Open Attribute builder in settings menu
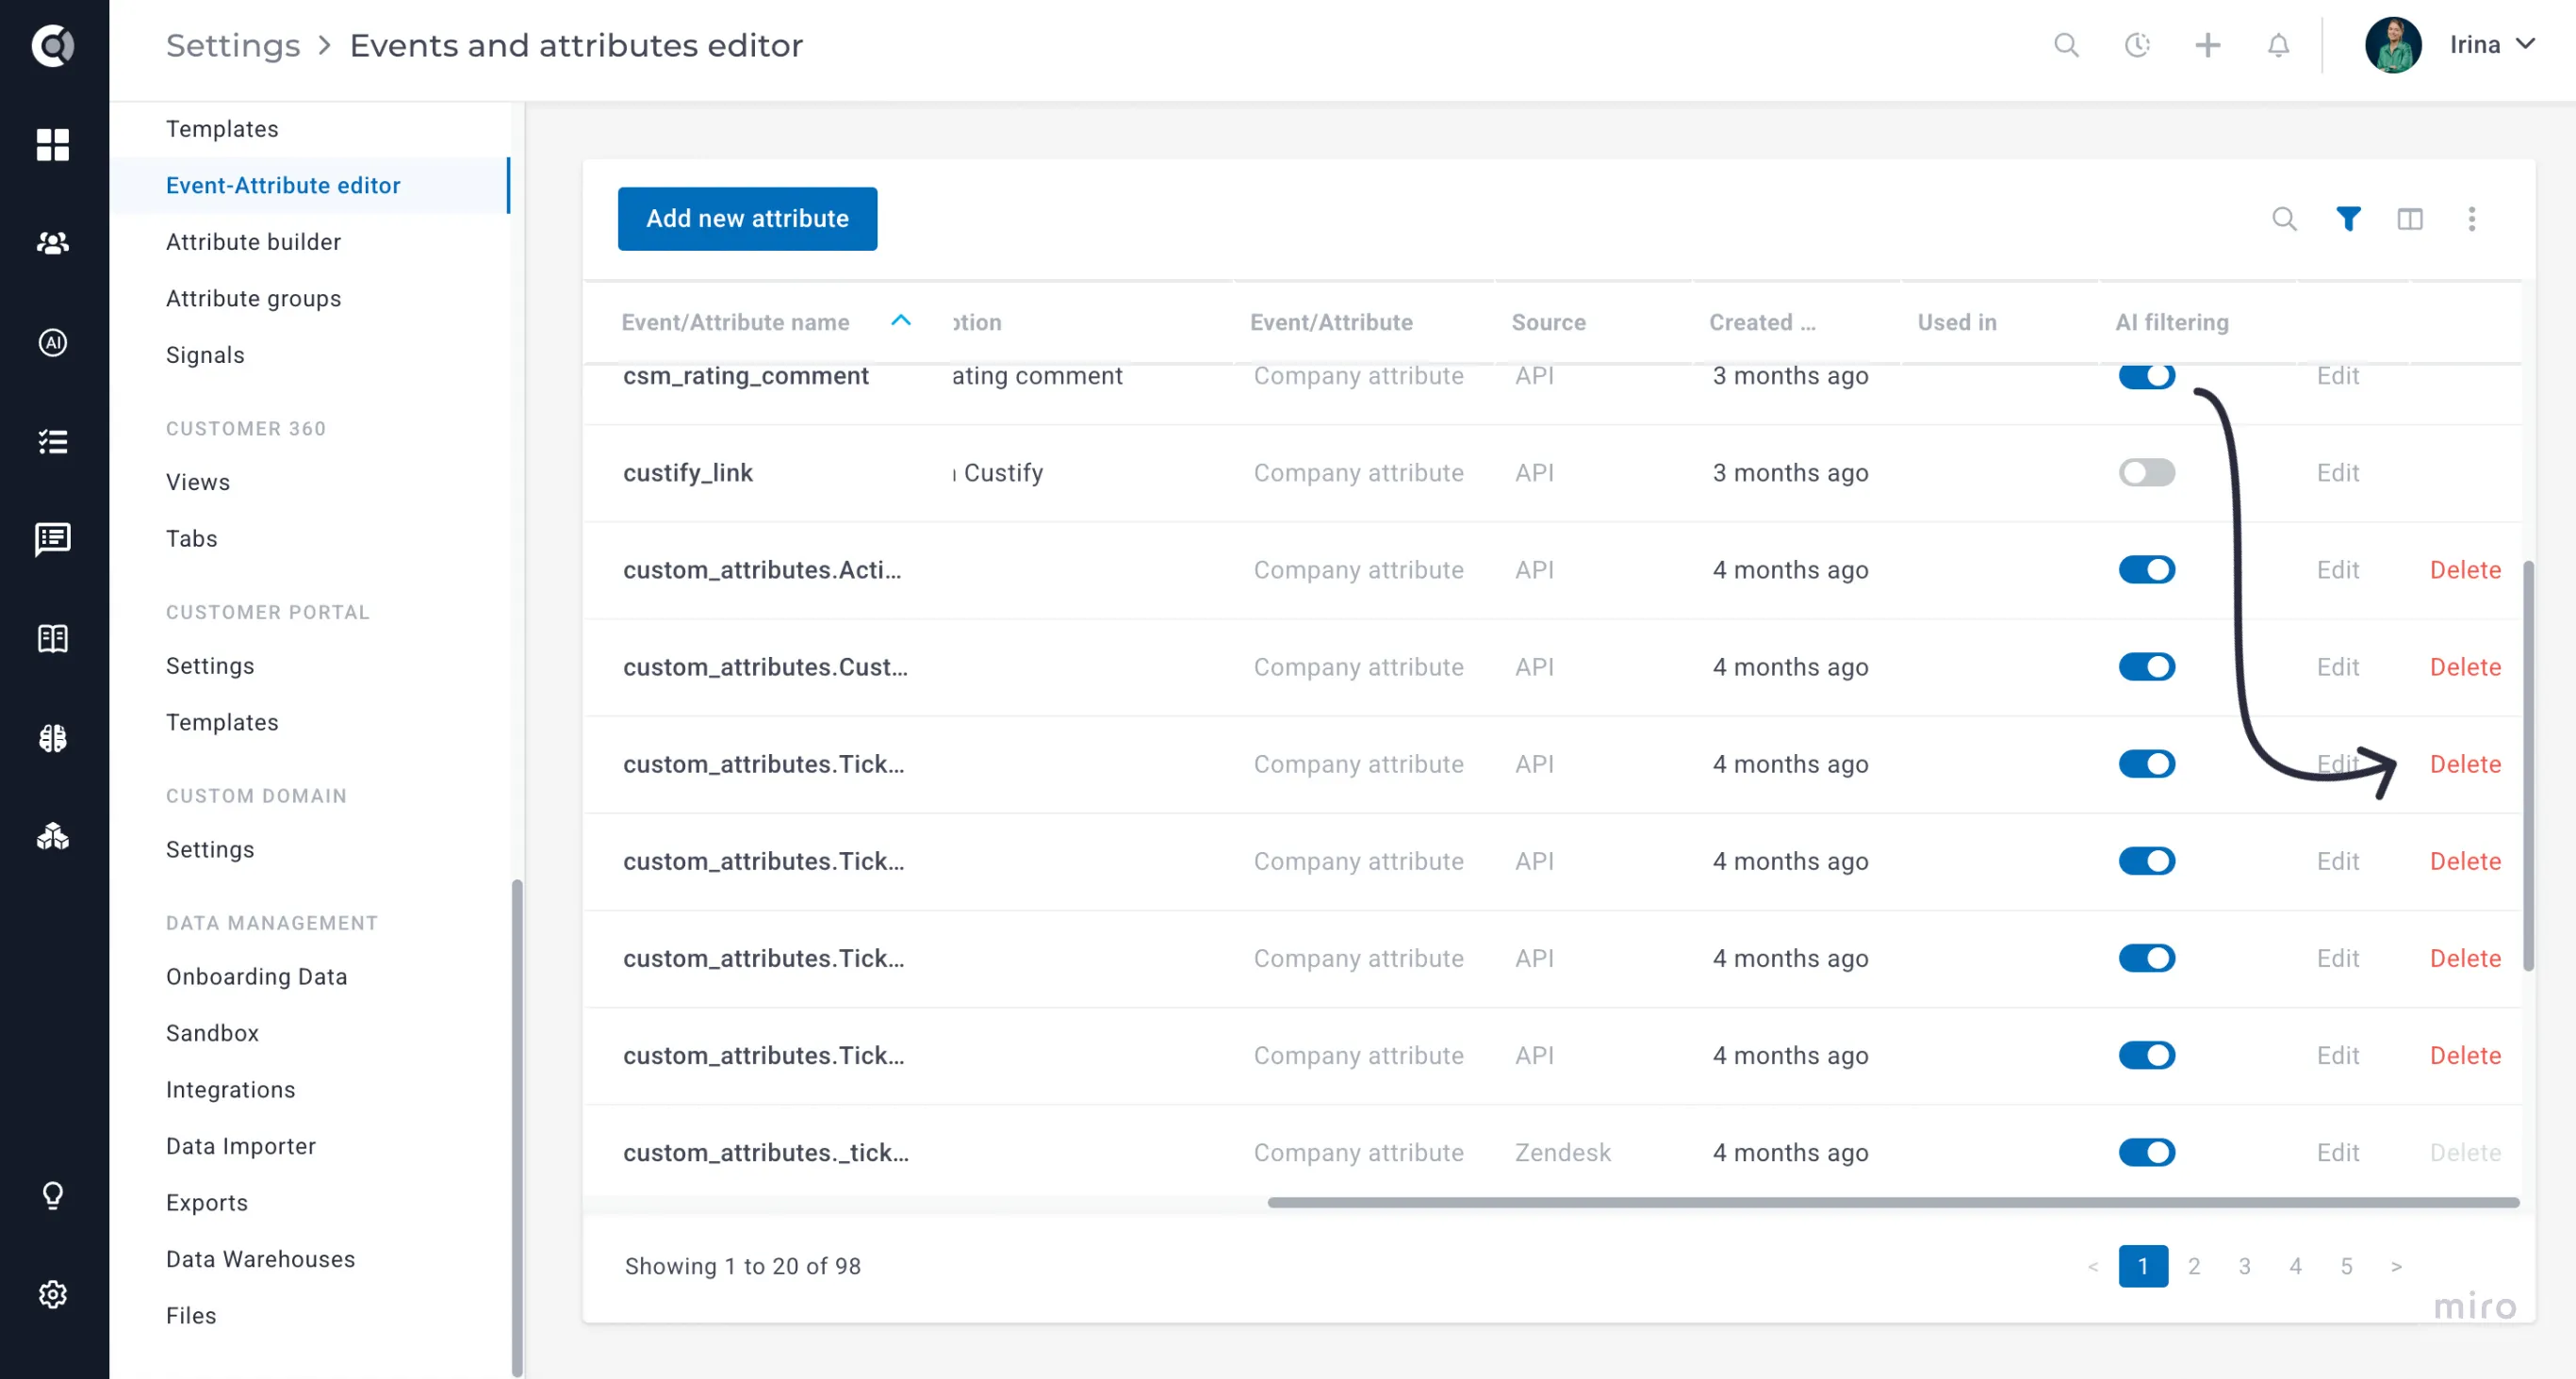 [254, 242]
